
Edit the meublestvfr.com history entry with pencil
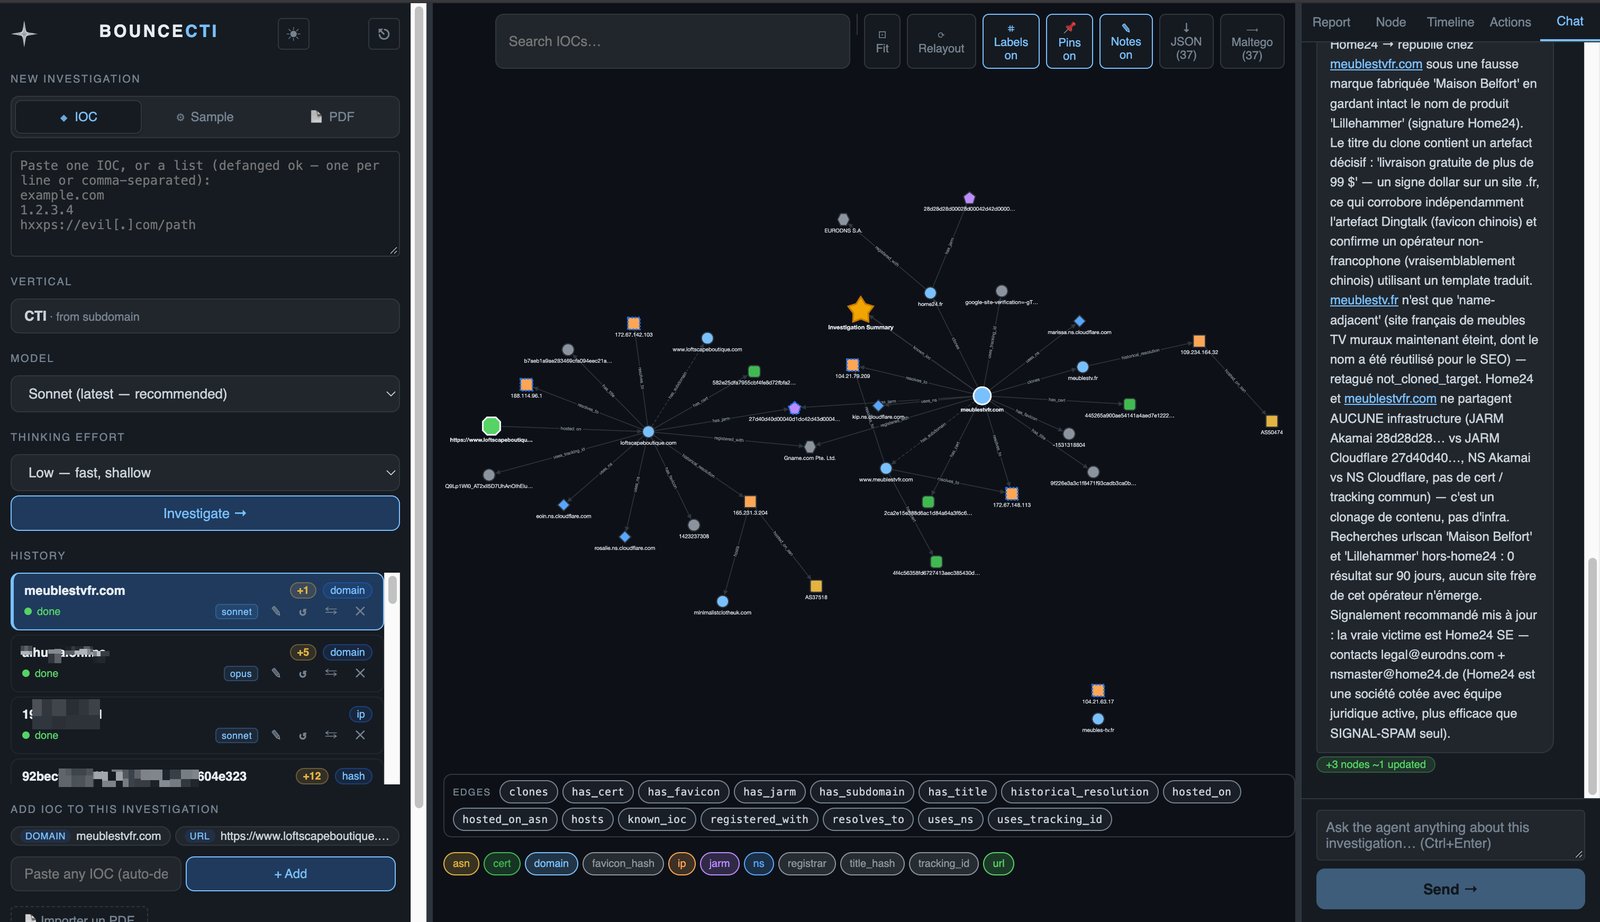click(x=276, y=611)
